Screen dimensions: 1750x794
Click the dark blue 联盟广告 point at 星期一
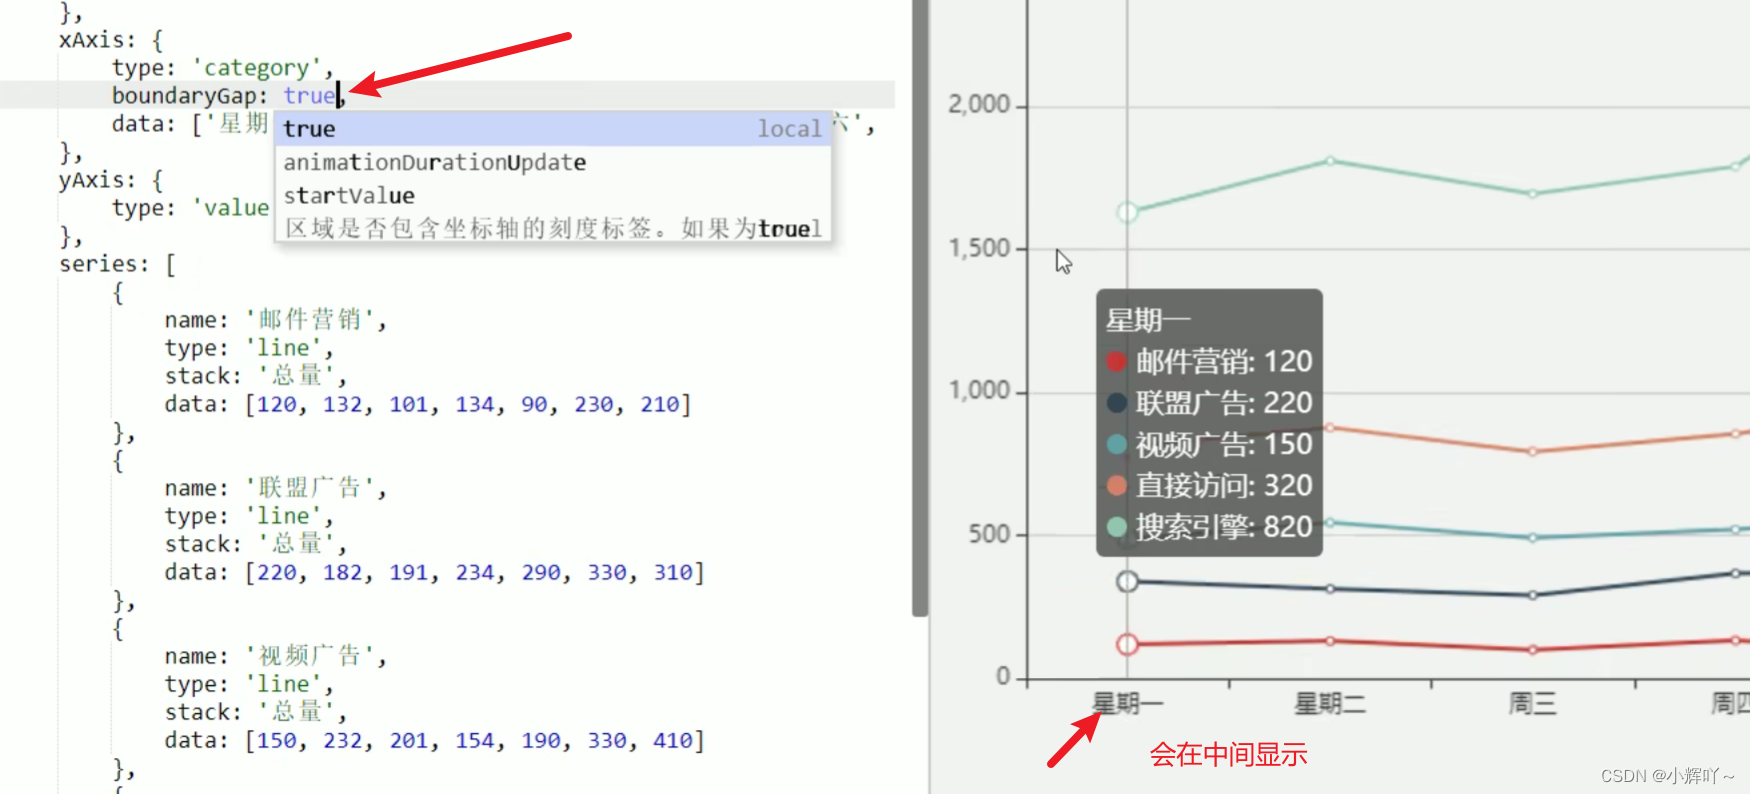(x=1127, y=581)
